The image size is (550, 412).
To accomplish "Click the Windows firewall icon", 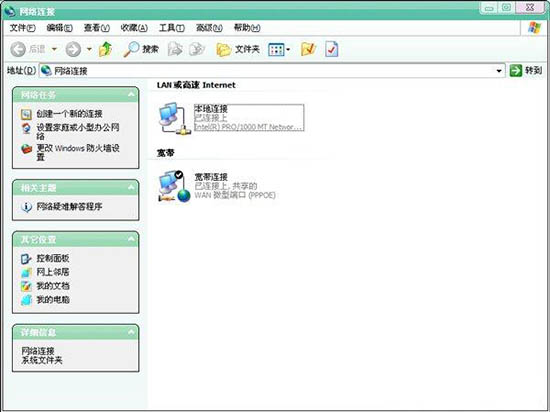I will click(26, 149).
